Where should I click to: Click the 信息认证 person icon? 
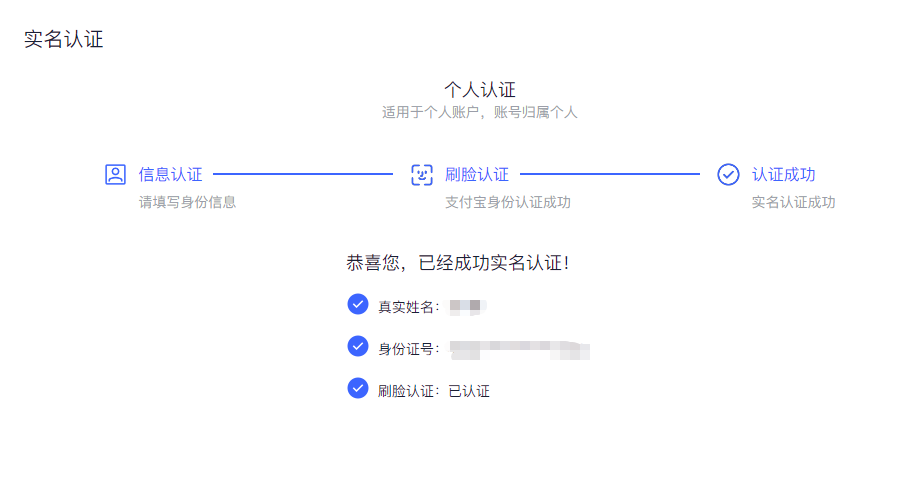tap(115, 174)
